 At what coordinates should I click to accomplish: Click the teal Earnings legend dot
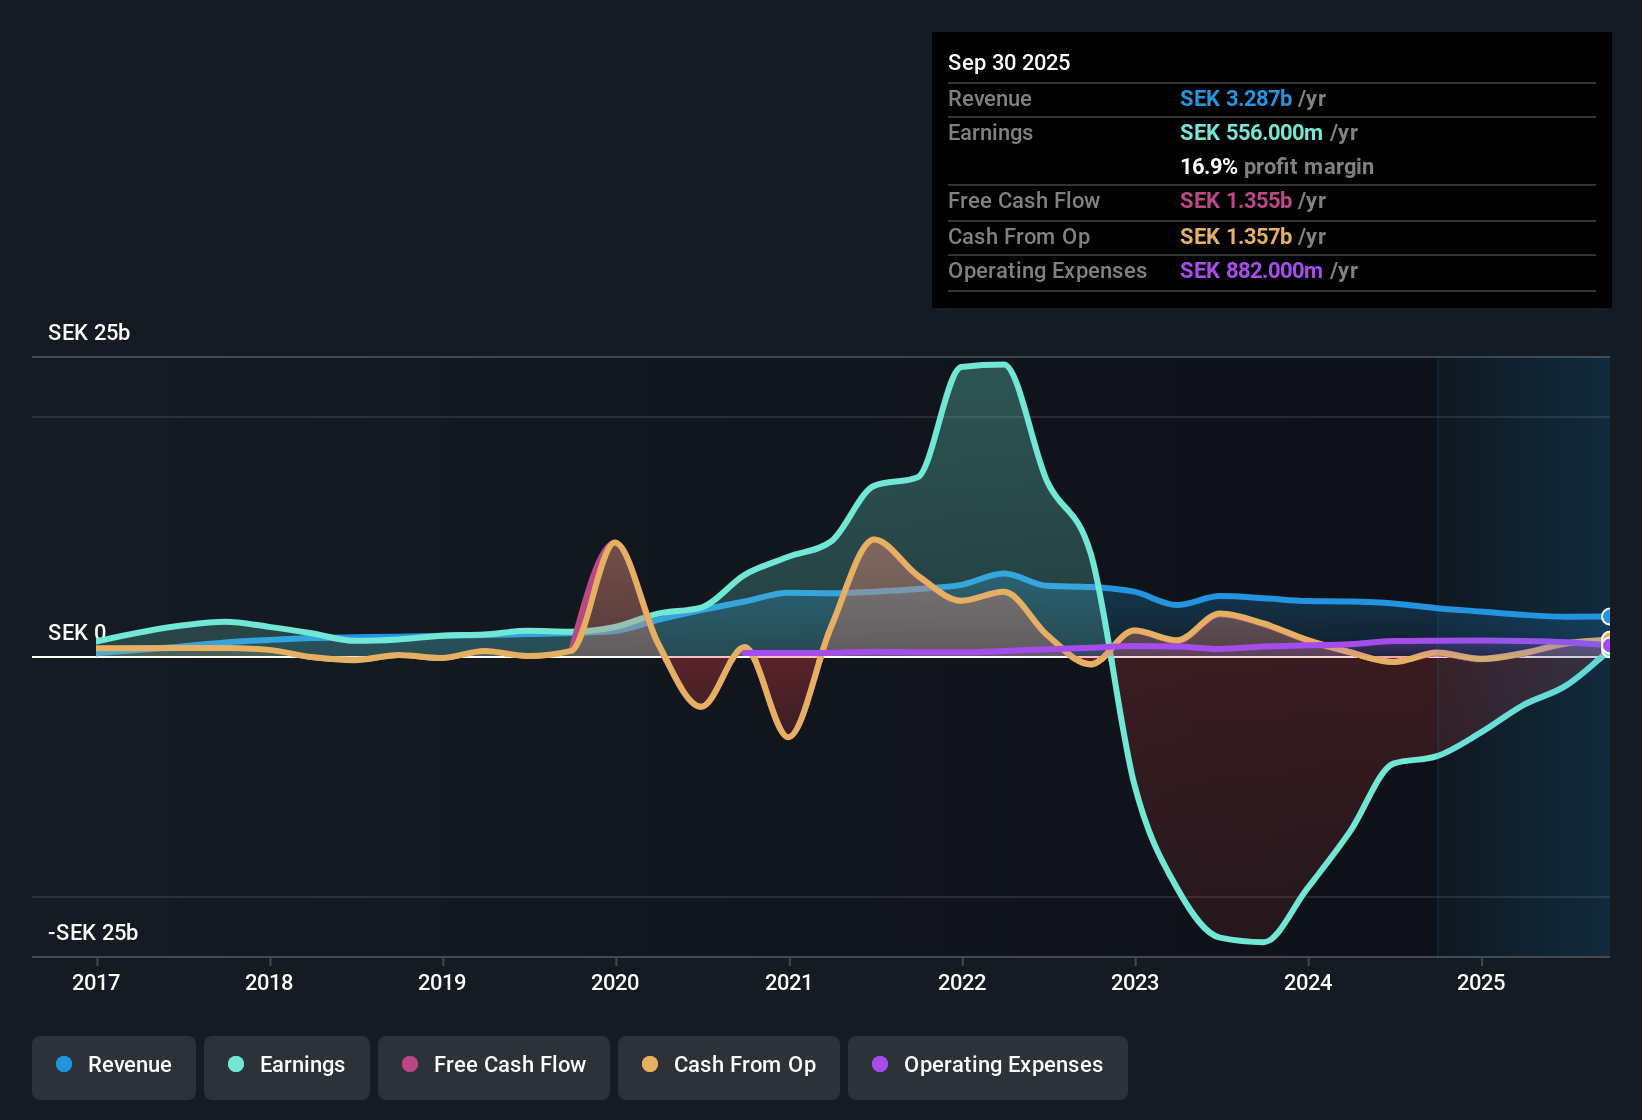click(235, 1065)
